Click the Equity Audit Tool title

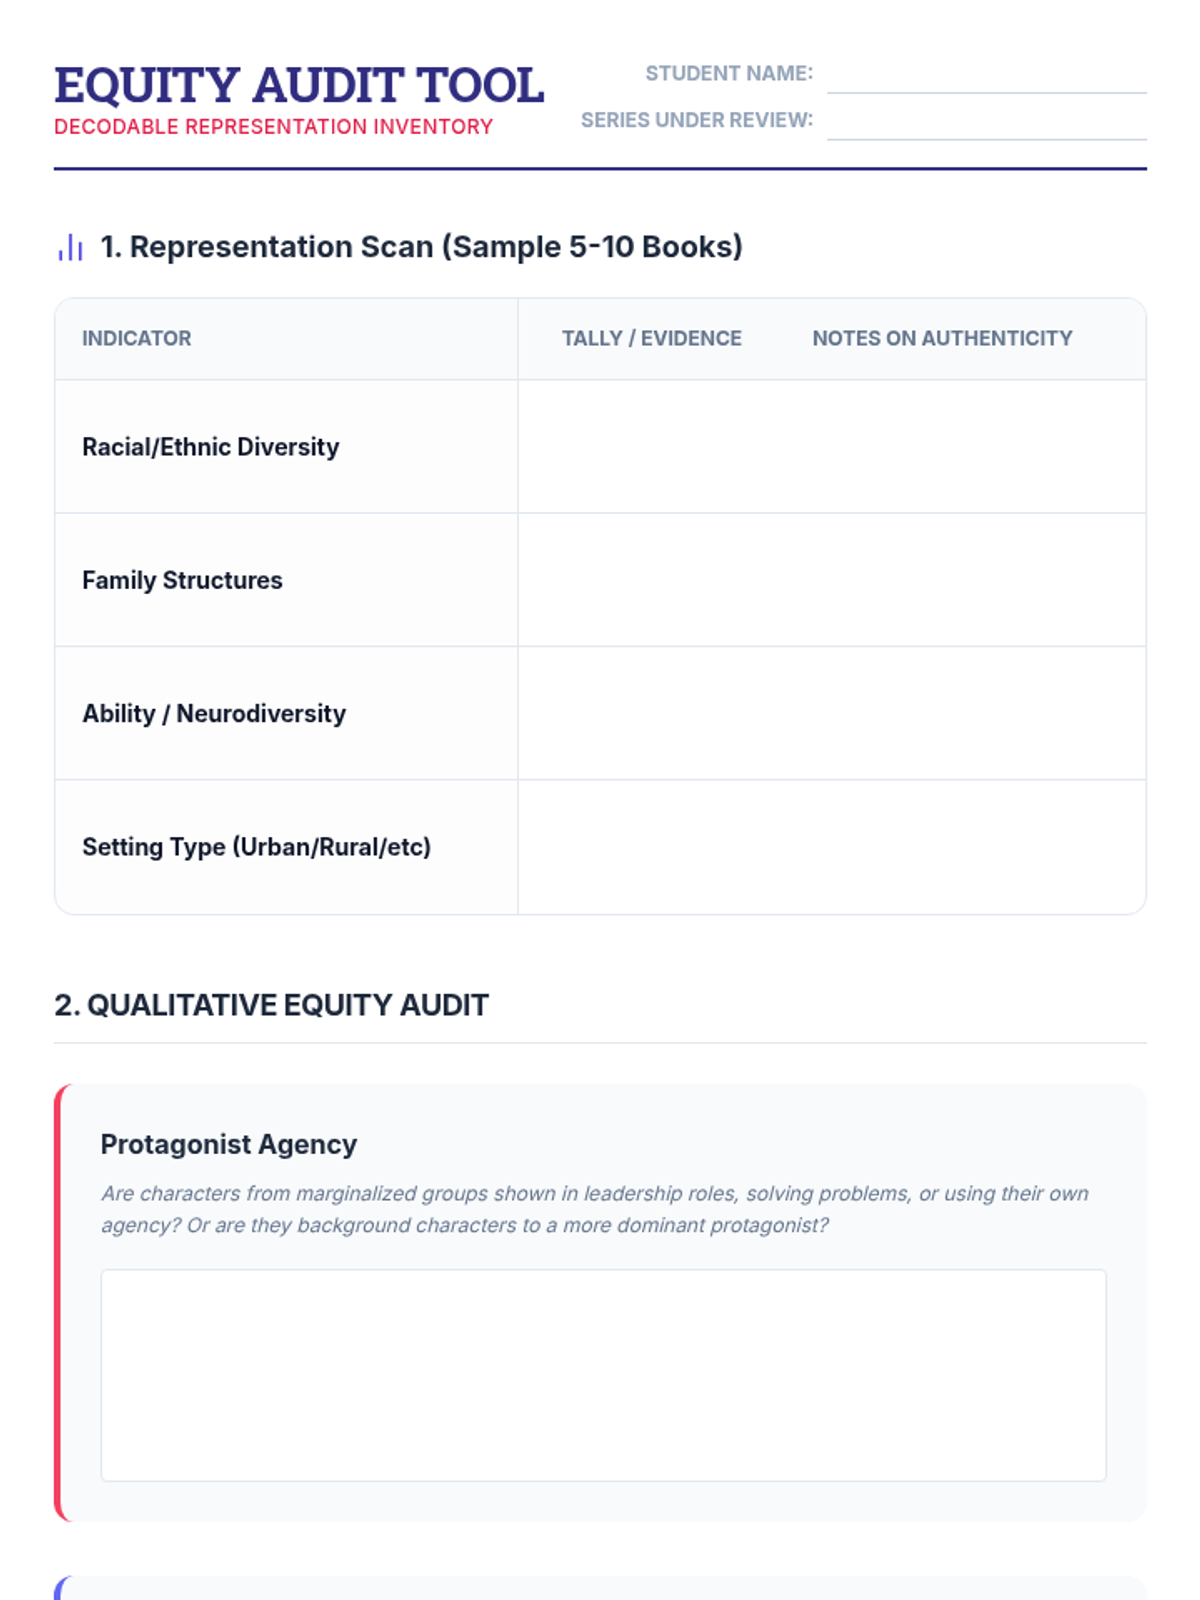coord(299,85)
